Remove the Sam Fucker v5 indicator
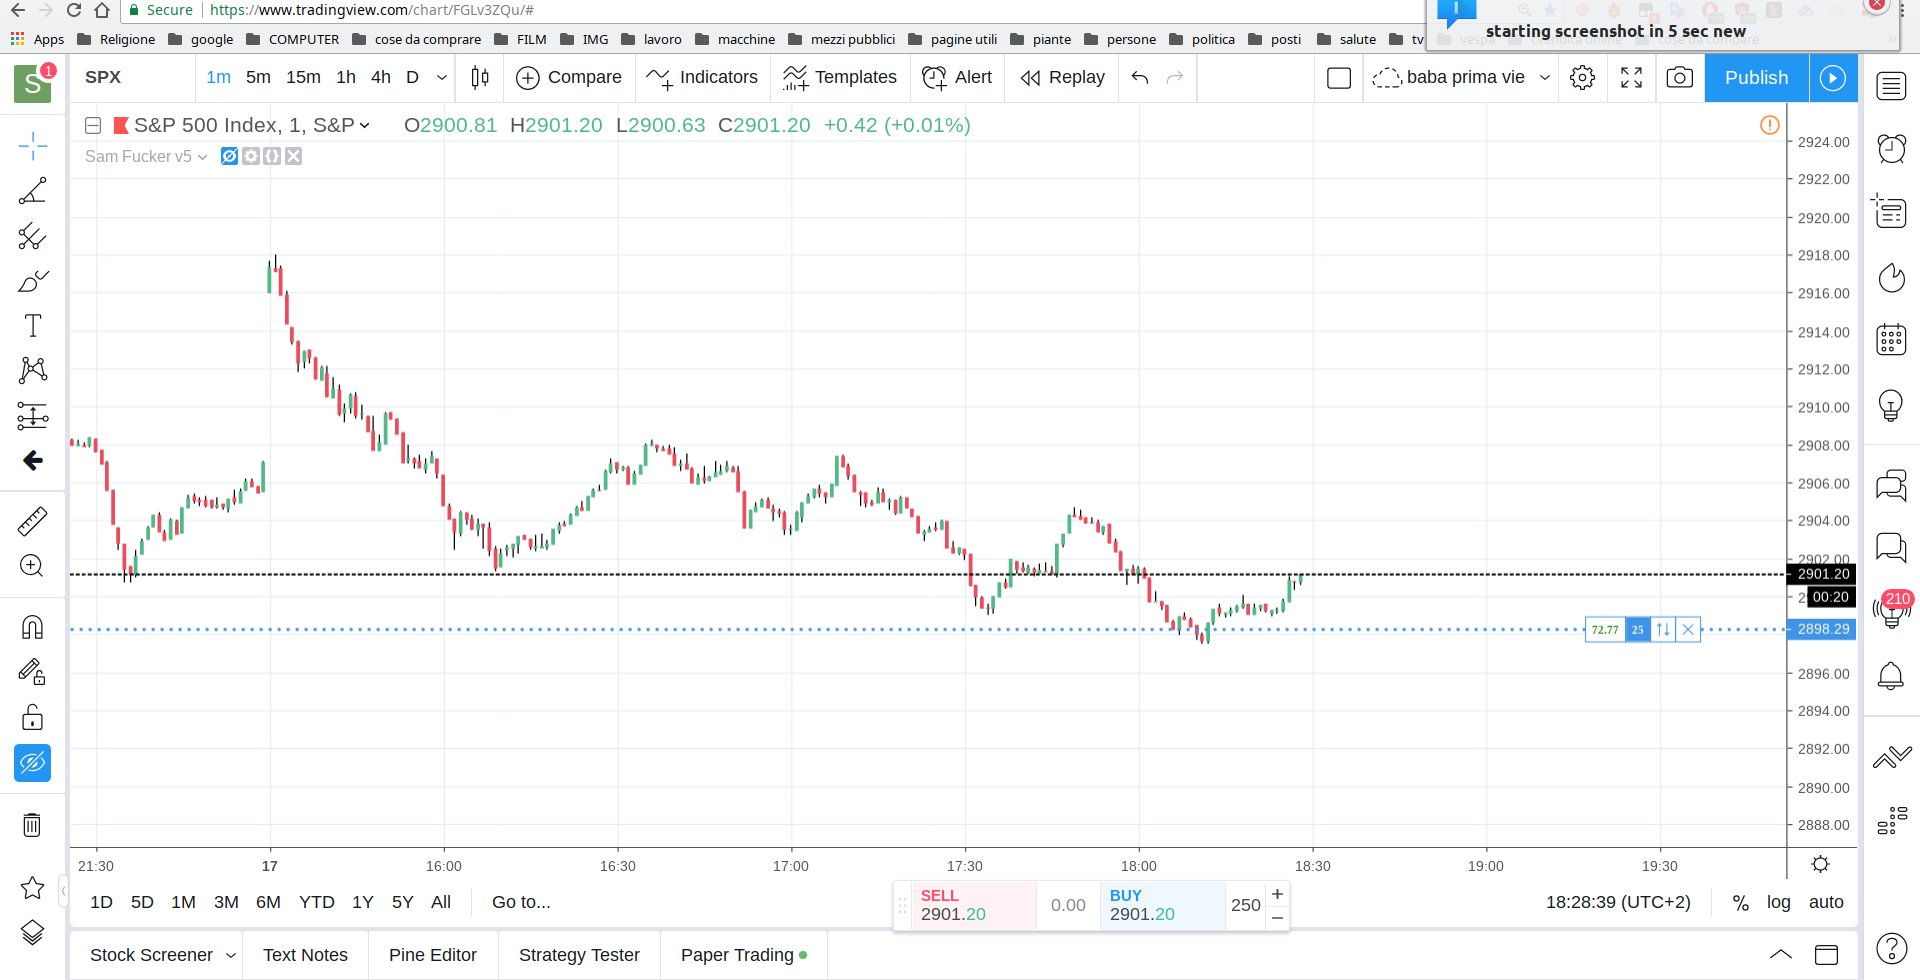1920x980 pixels. click(293, 156)
